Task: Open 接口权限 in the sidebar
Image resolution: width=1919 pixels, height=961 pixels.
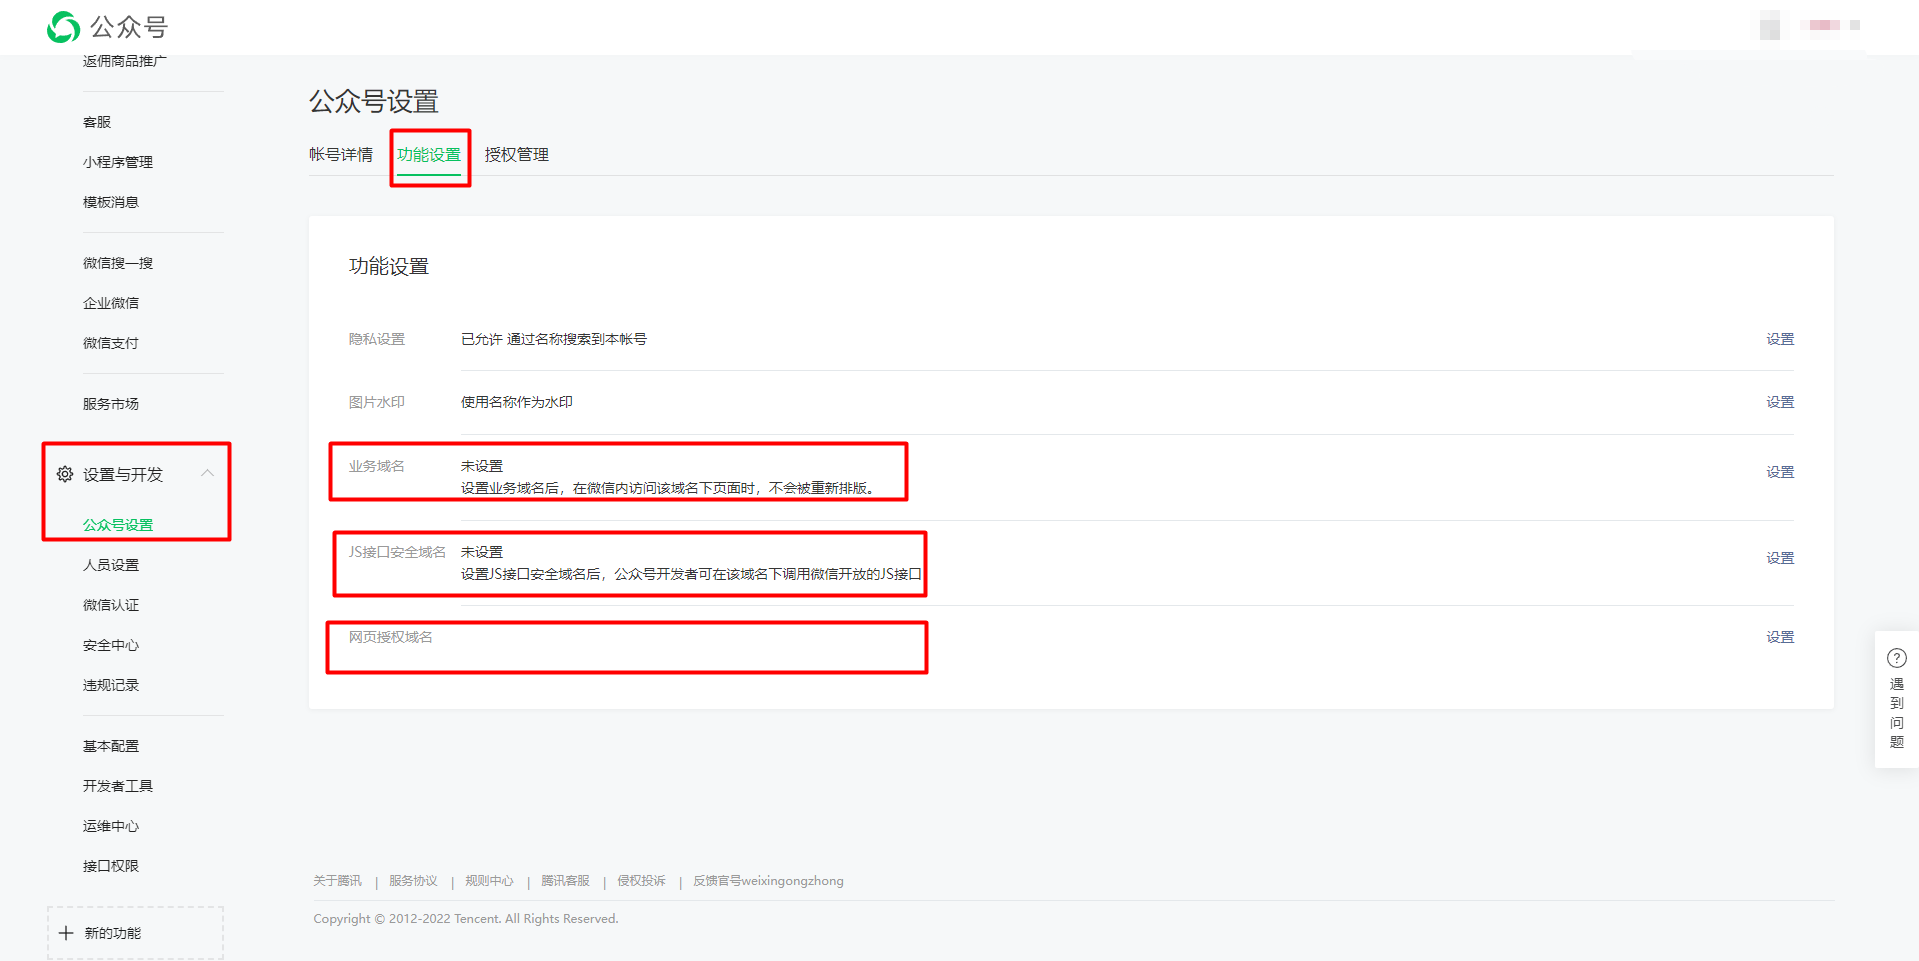Action: pos(111,866)
